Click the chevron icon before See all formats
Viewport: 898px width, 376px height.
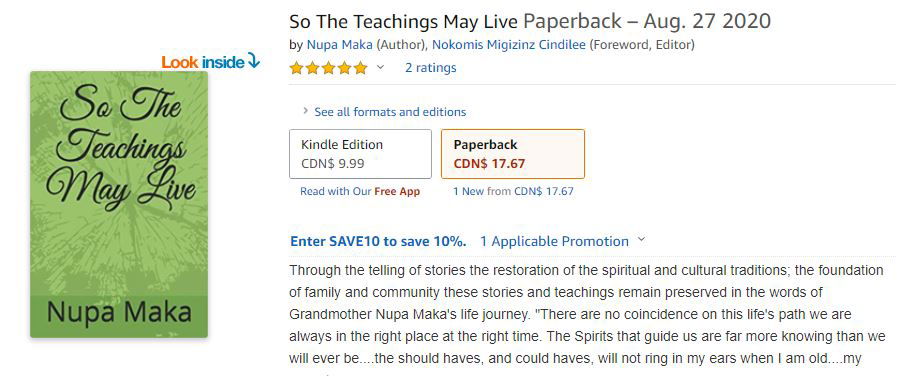pyautogui.click(x=306, y=111)
